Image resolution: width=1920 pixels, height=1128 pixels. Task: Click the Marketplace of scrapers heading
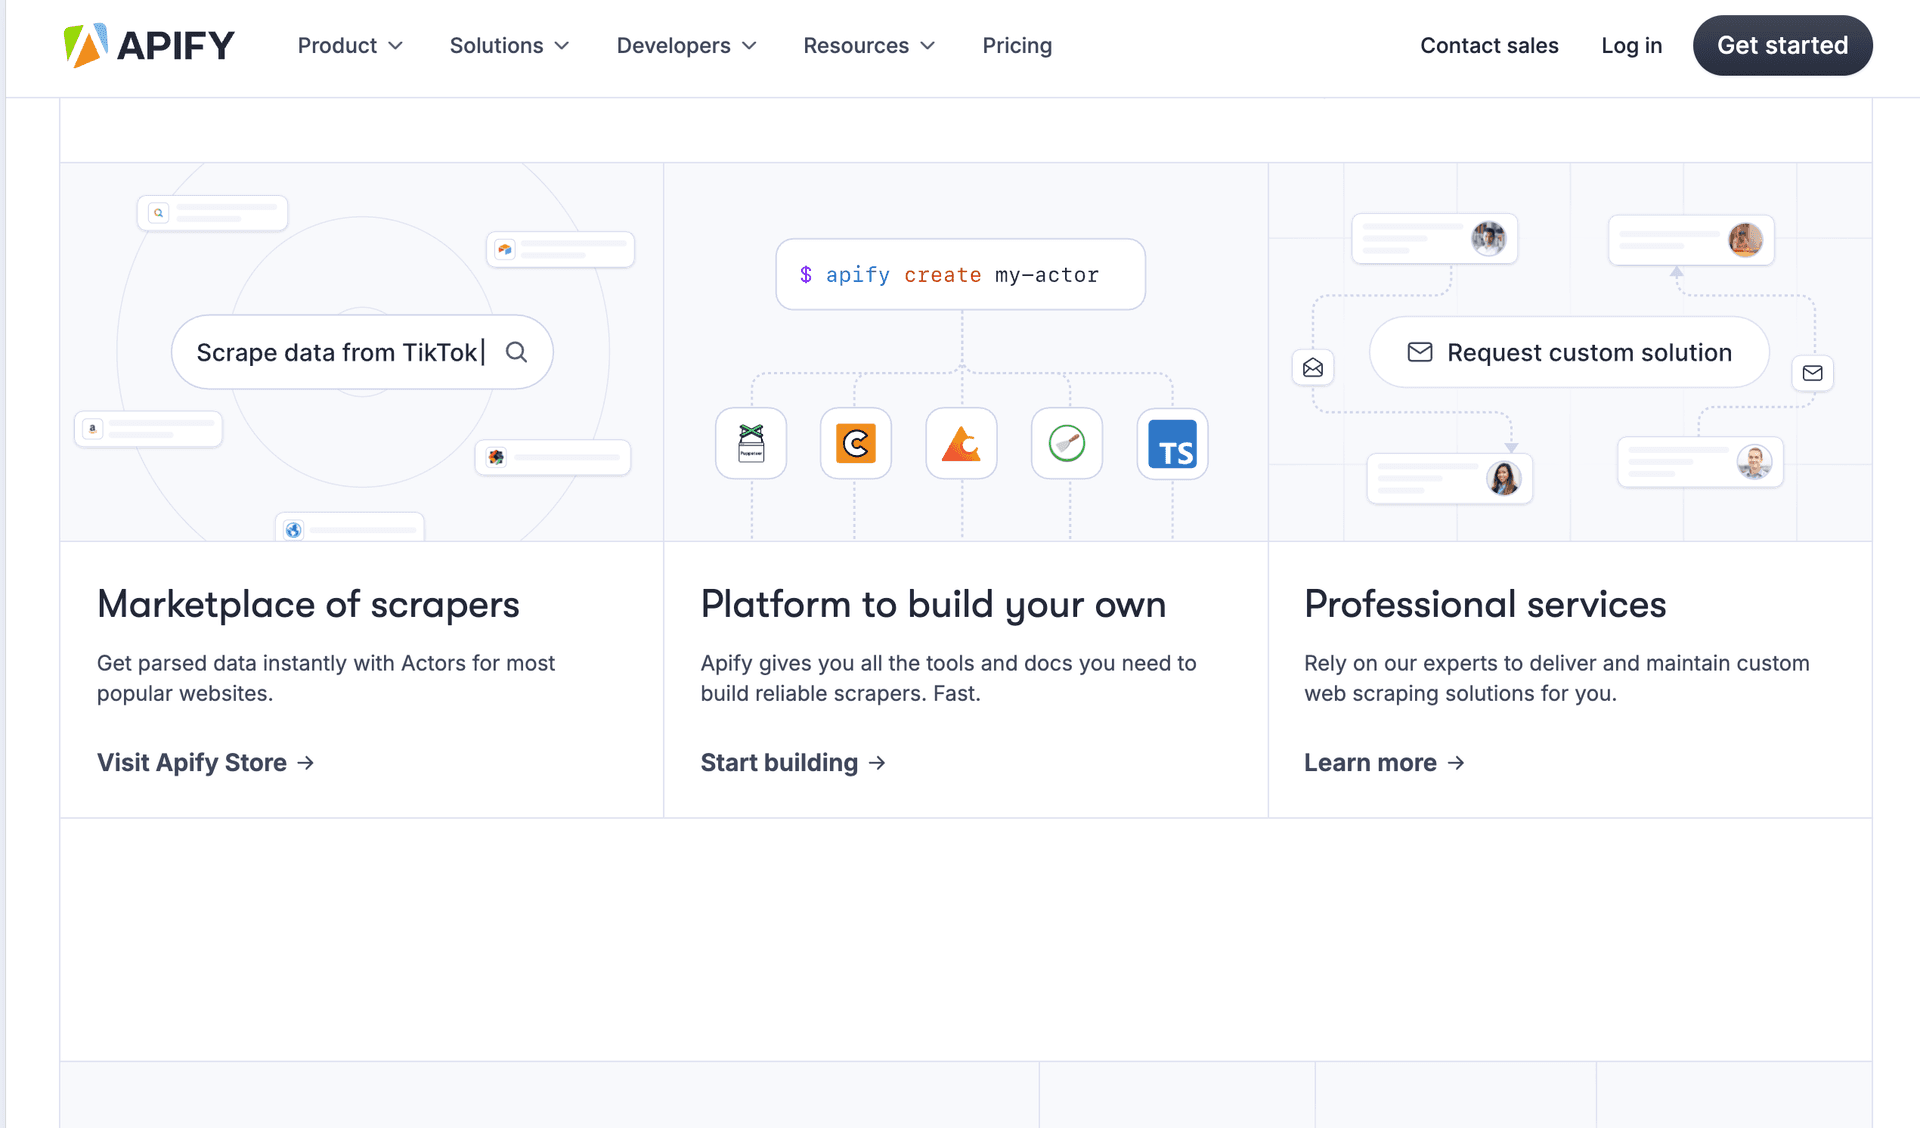tap(308, 604)
